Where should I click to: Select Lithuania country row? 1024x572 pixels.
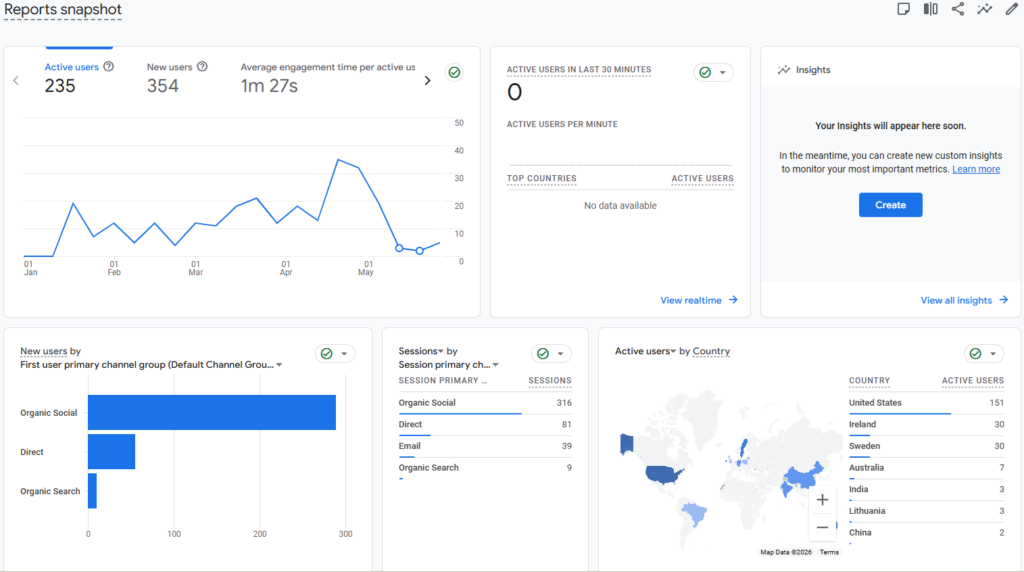point(926,511)
